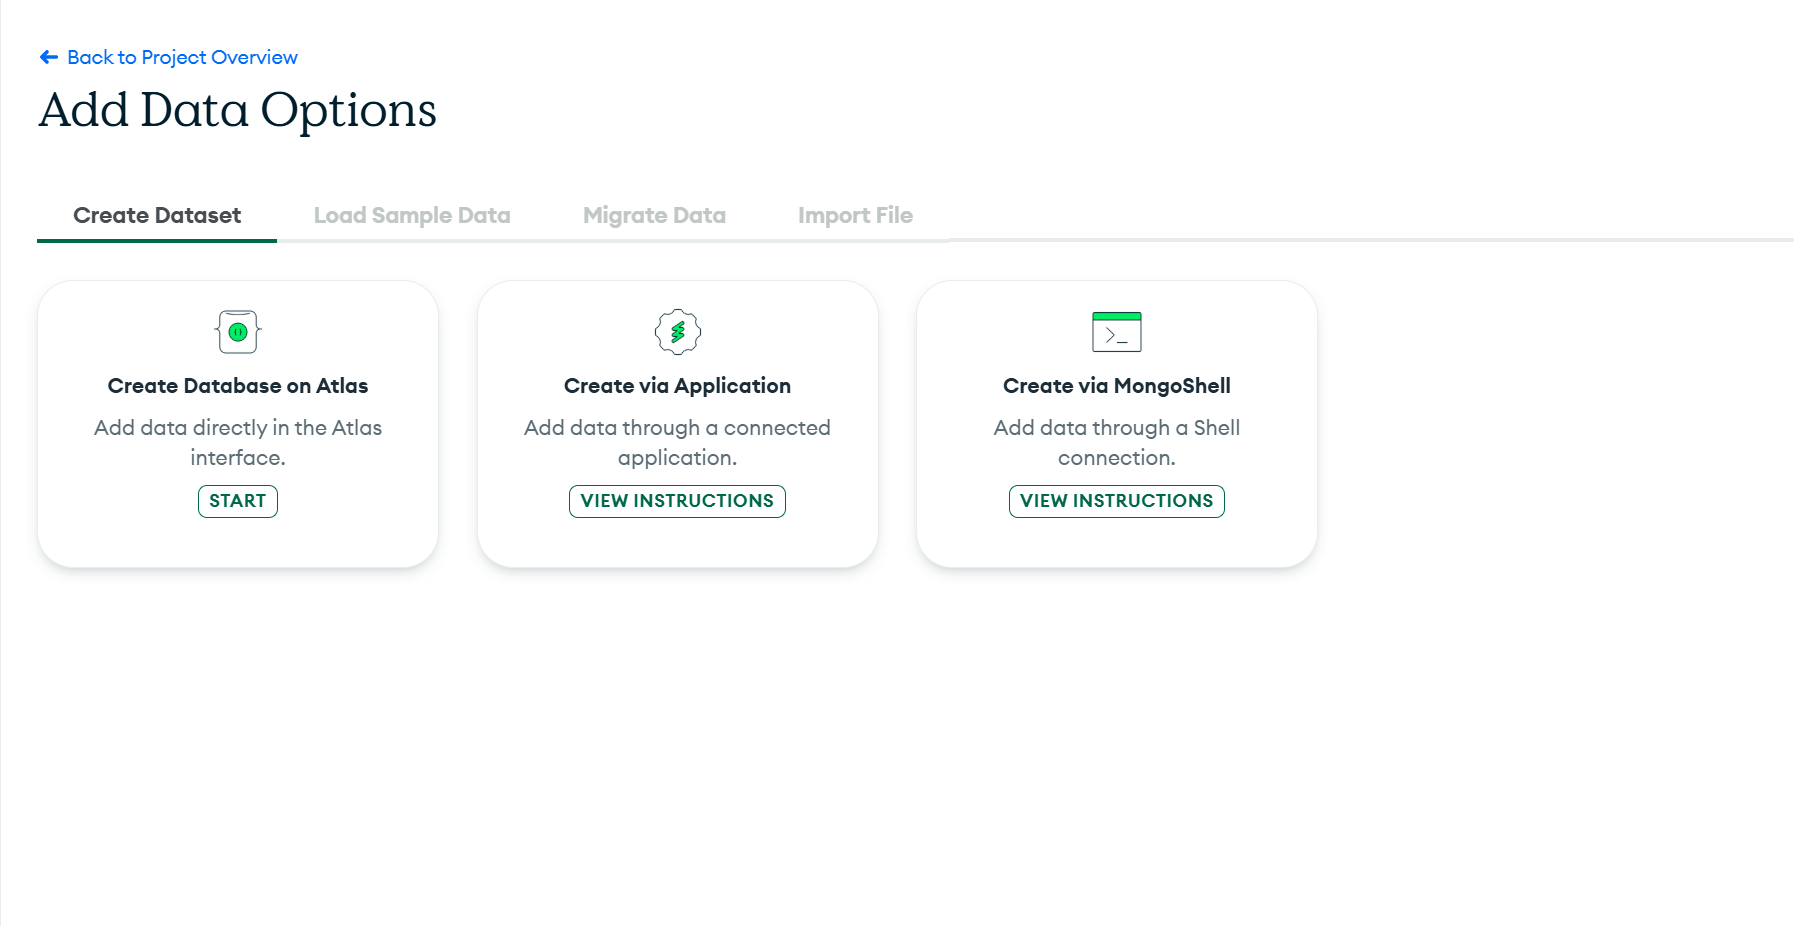View instructions for Create via MongoShell
This screenshot has width=1794, height=926.
1117,501
